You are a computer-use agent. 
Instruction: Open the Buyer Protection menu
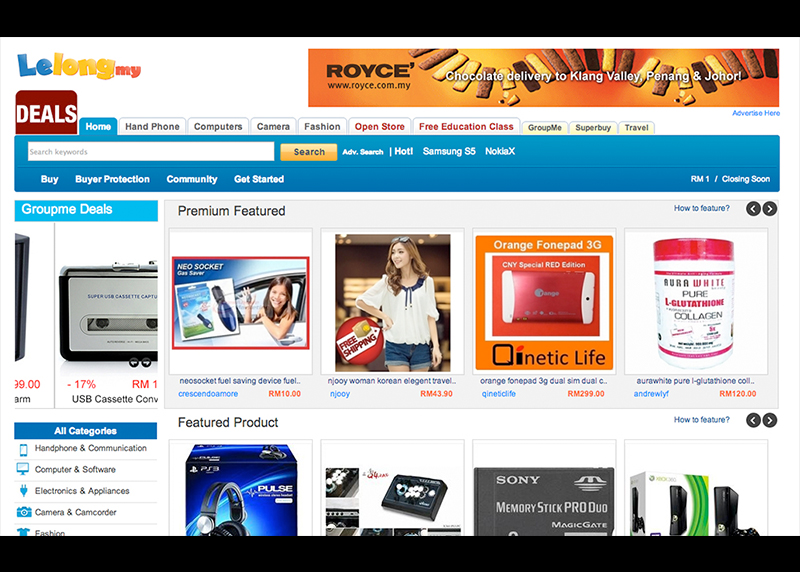point(112,180)
